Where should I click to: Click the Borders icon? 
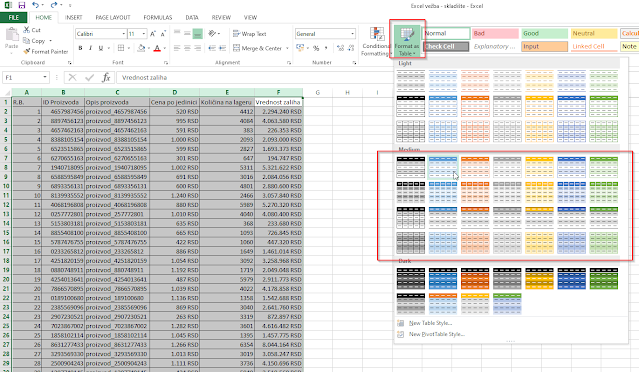121,48
